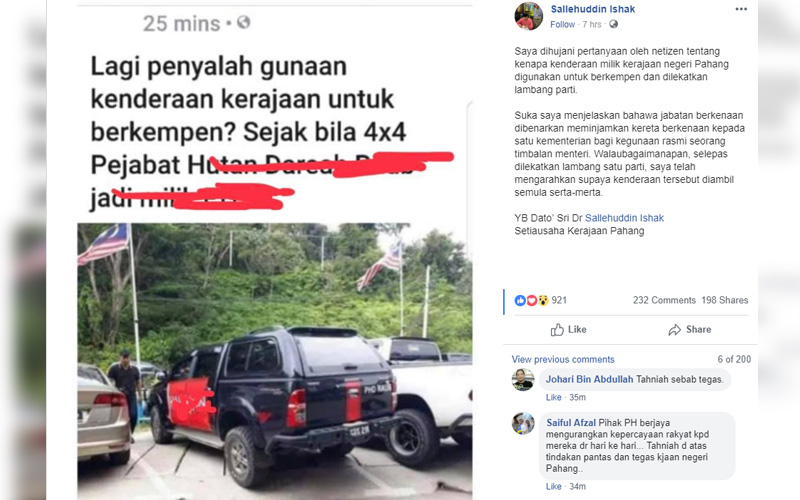Open the reactions emoji summary icons
Image resolution: width=800 pixels, height=500 pixels.
pos(531,301)
